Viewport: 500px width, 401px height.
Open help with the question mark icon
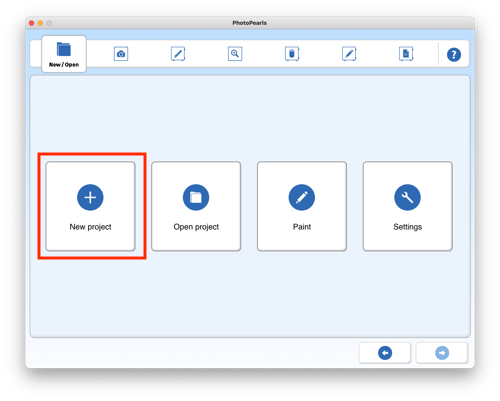pos(454,55)
